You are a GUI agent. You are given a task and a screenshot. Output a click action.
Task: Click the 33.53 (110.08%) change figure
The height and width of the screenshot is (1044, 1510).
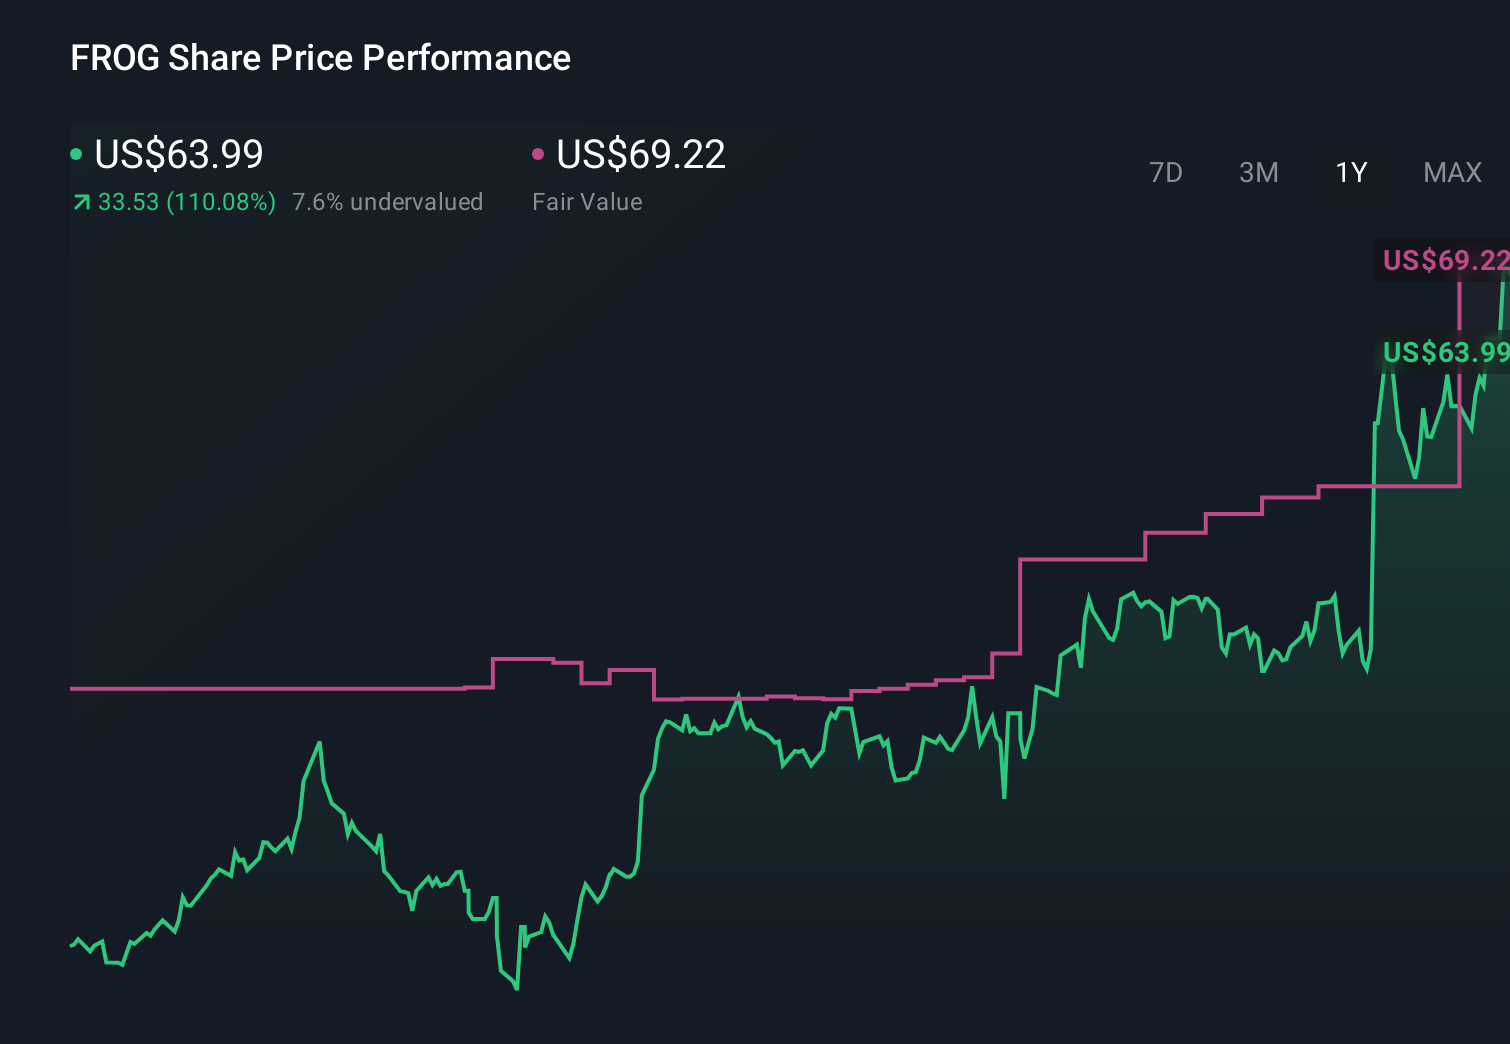[186, 201]
